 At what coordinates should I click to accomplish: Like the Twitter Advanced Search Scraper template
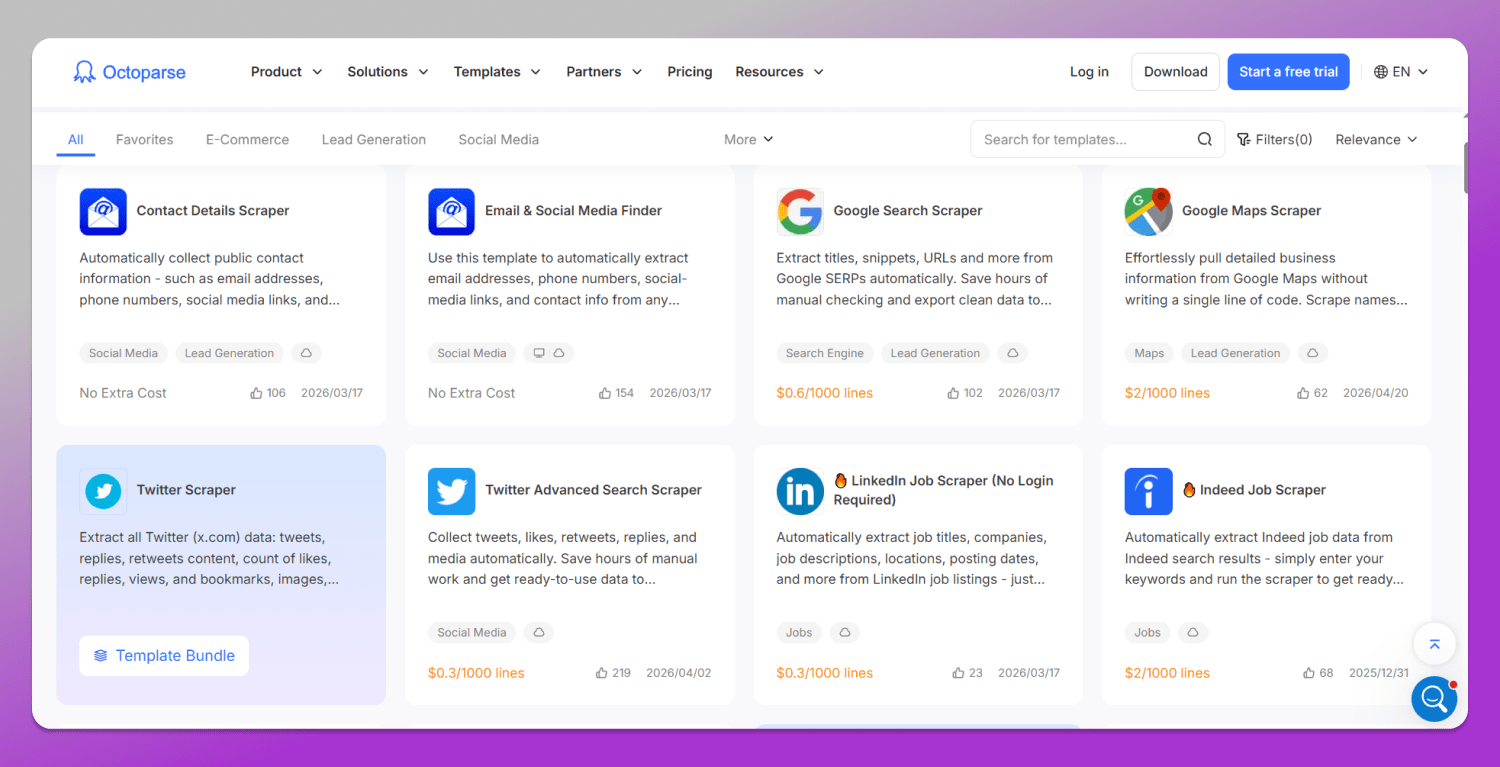click(601, 673)
